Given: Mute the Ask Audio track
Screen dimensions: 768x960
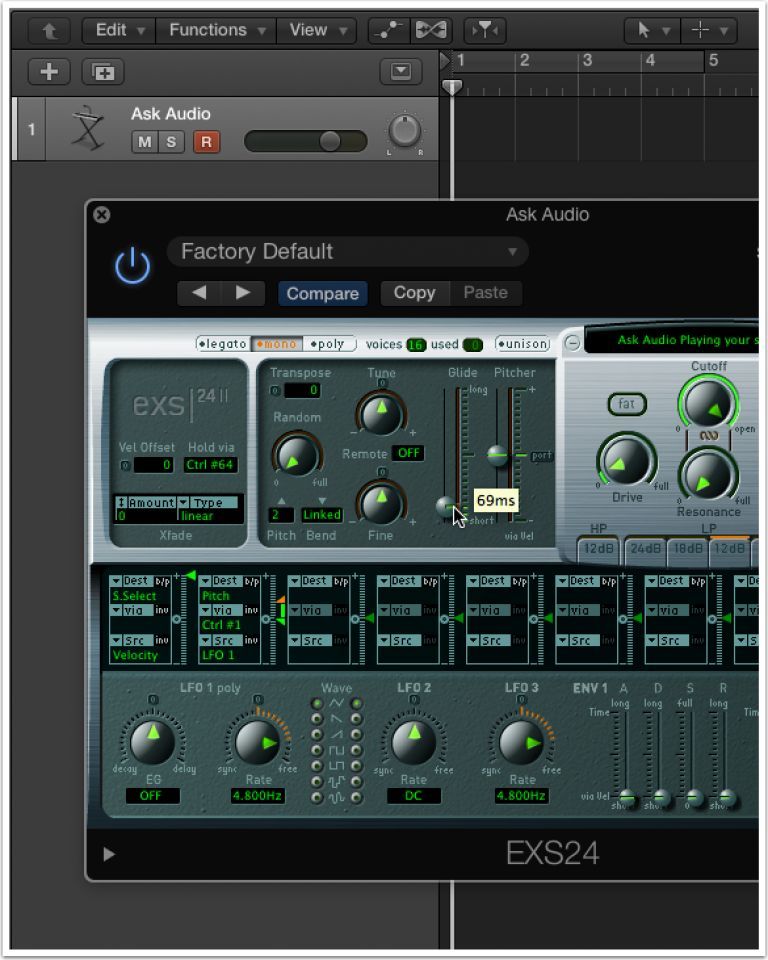Looking at the screenshot, I should (144, 142).
